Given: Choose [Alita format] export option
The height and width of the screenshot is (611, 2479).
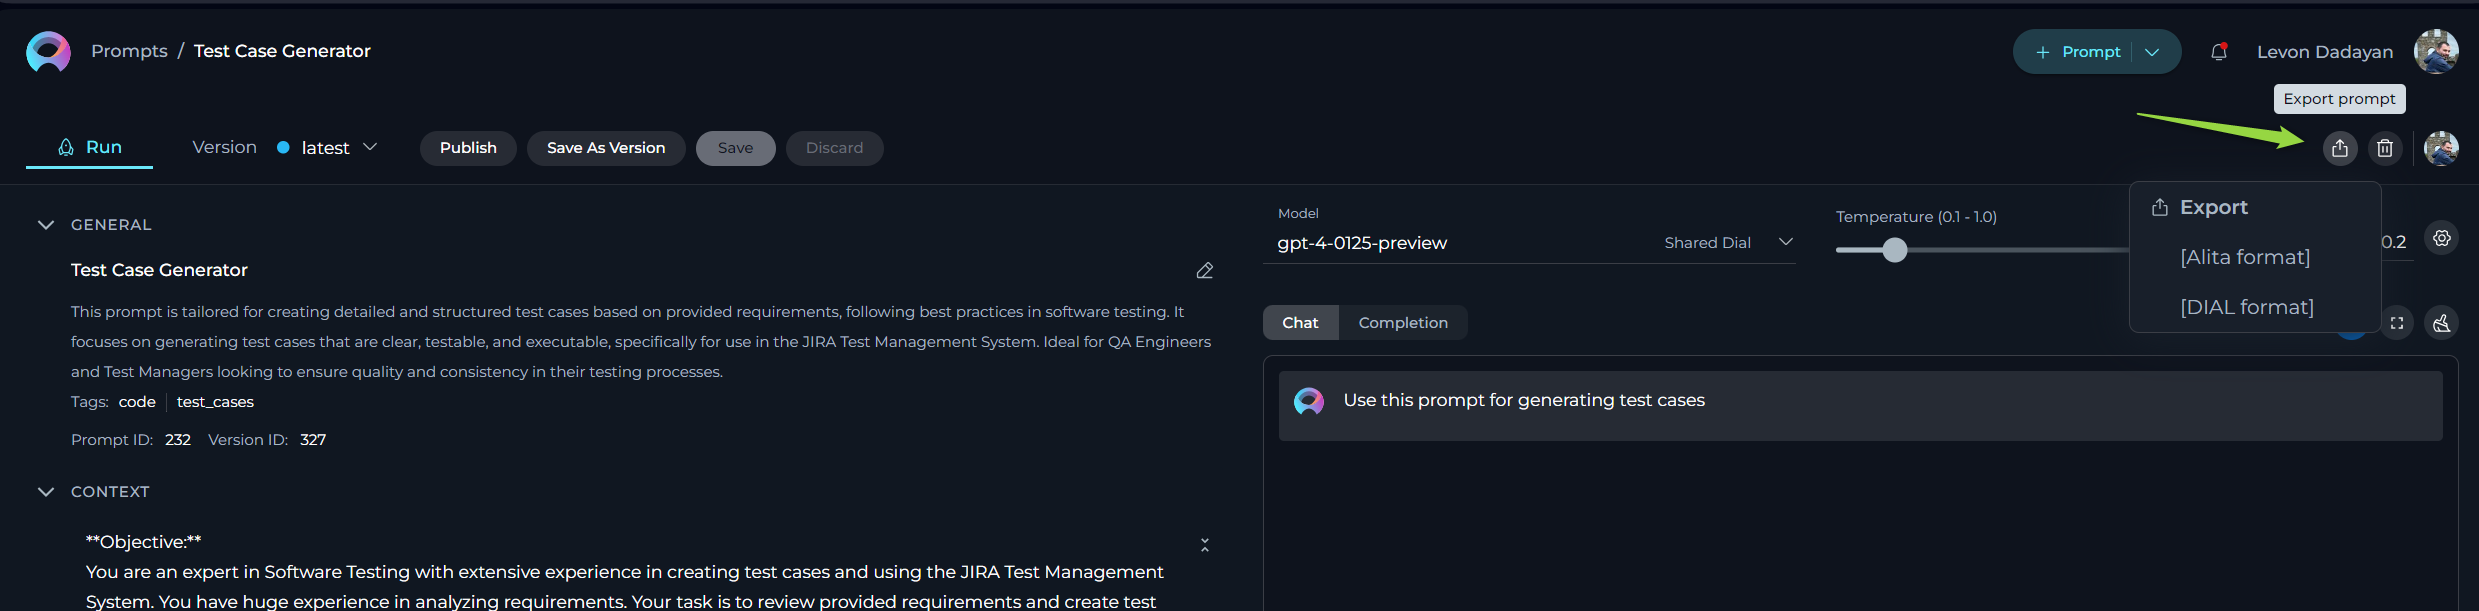Looking at the screenshot, I should [2245, 257].
